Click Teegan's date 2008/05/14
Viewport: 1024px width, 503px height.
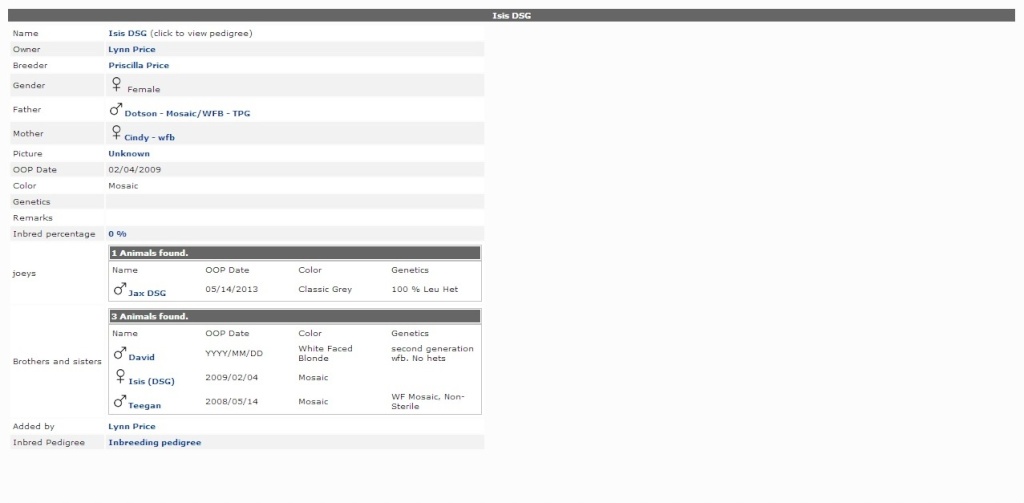tap(232, 402)
